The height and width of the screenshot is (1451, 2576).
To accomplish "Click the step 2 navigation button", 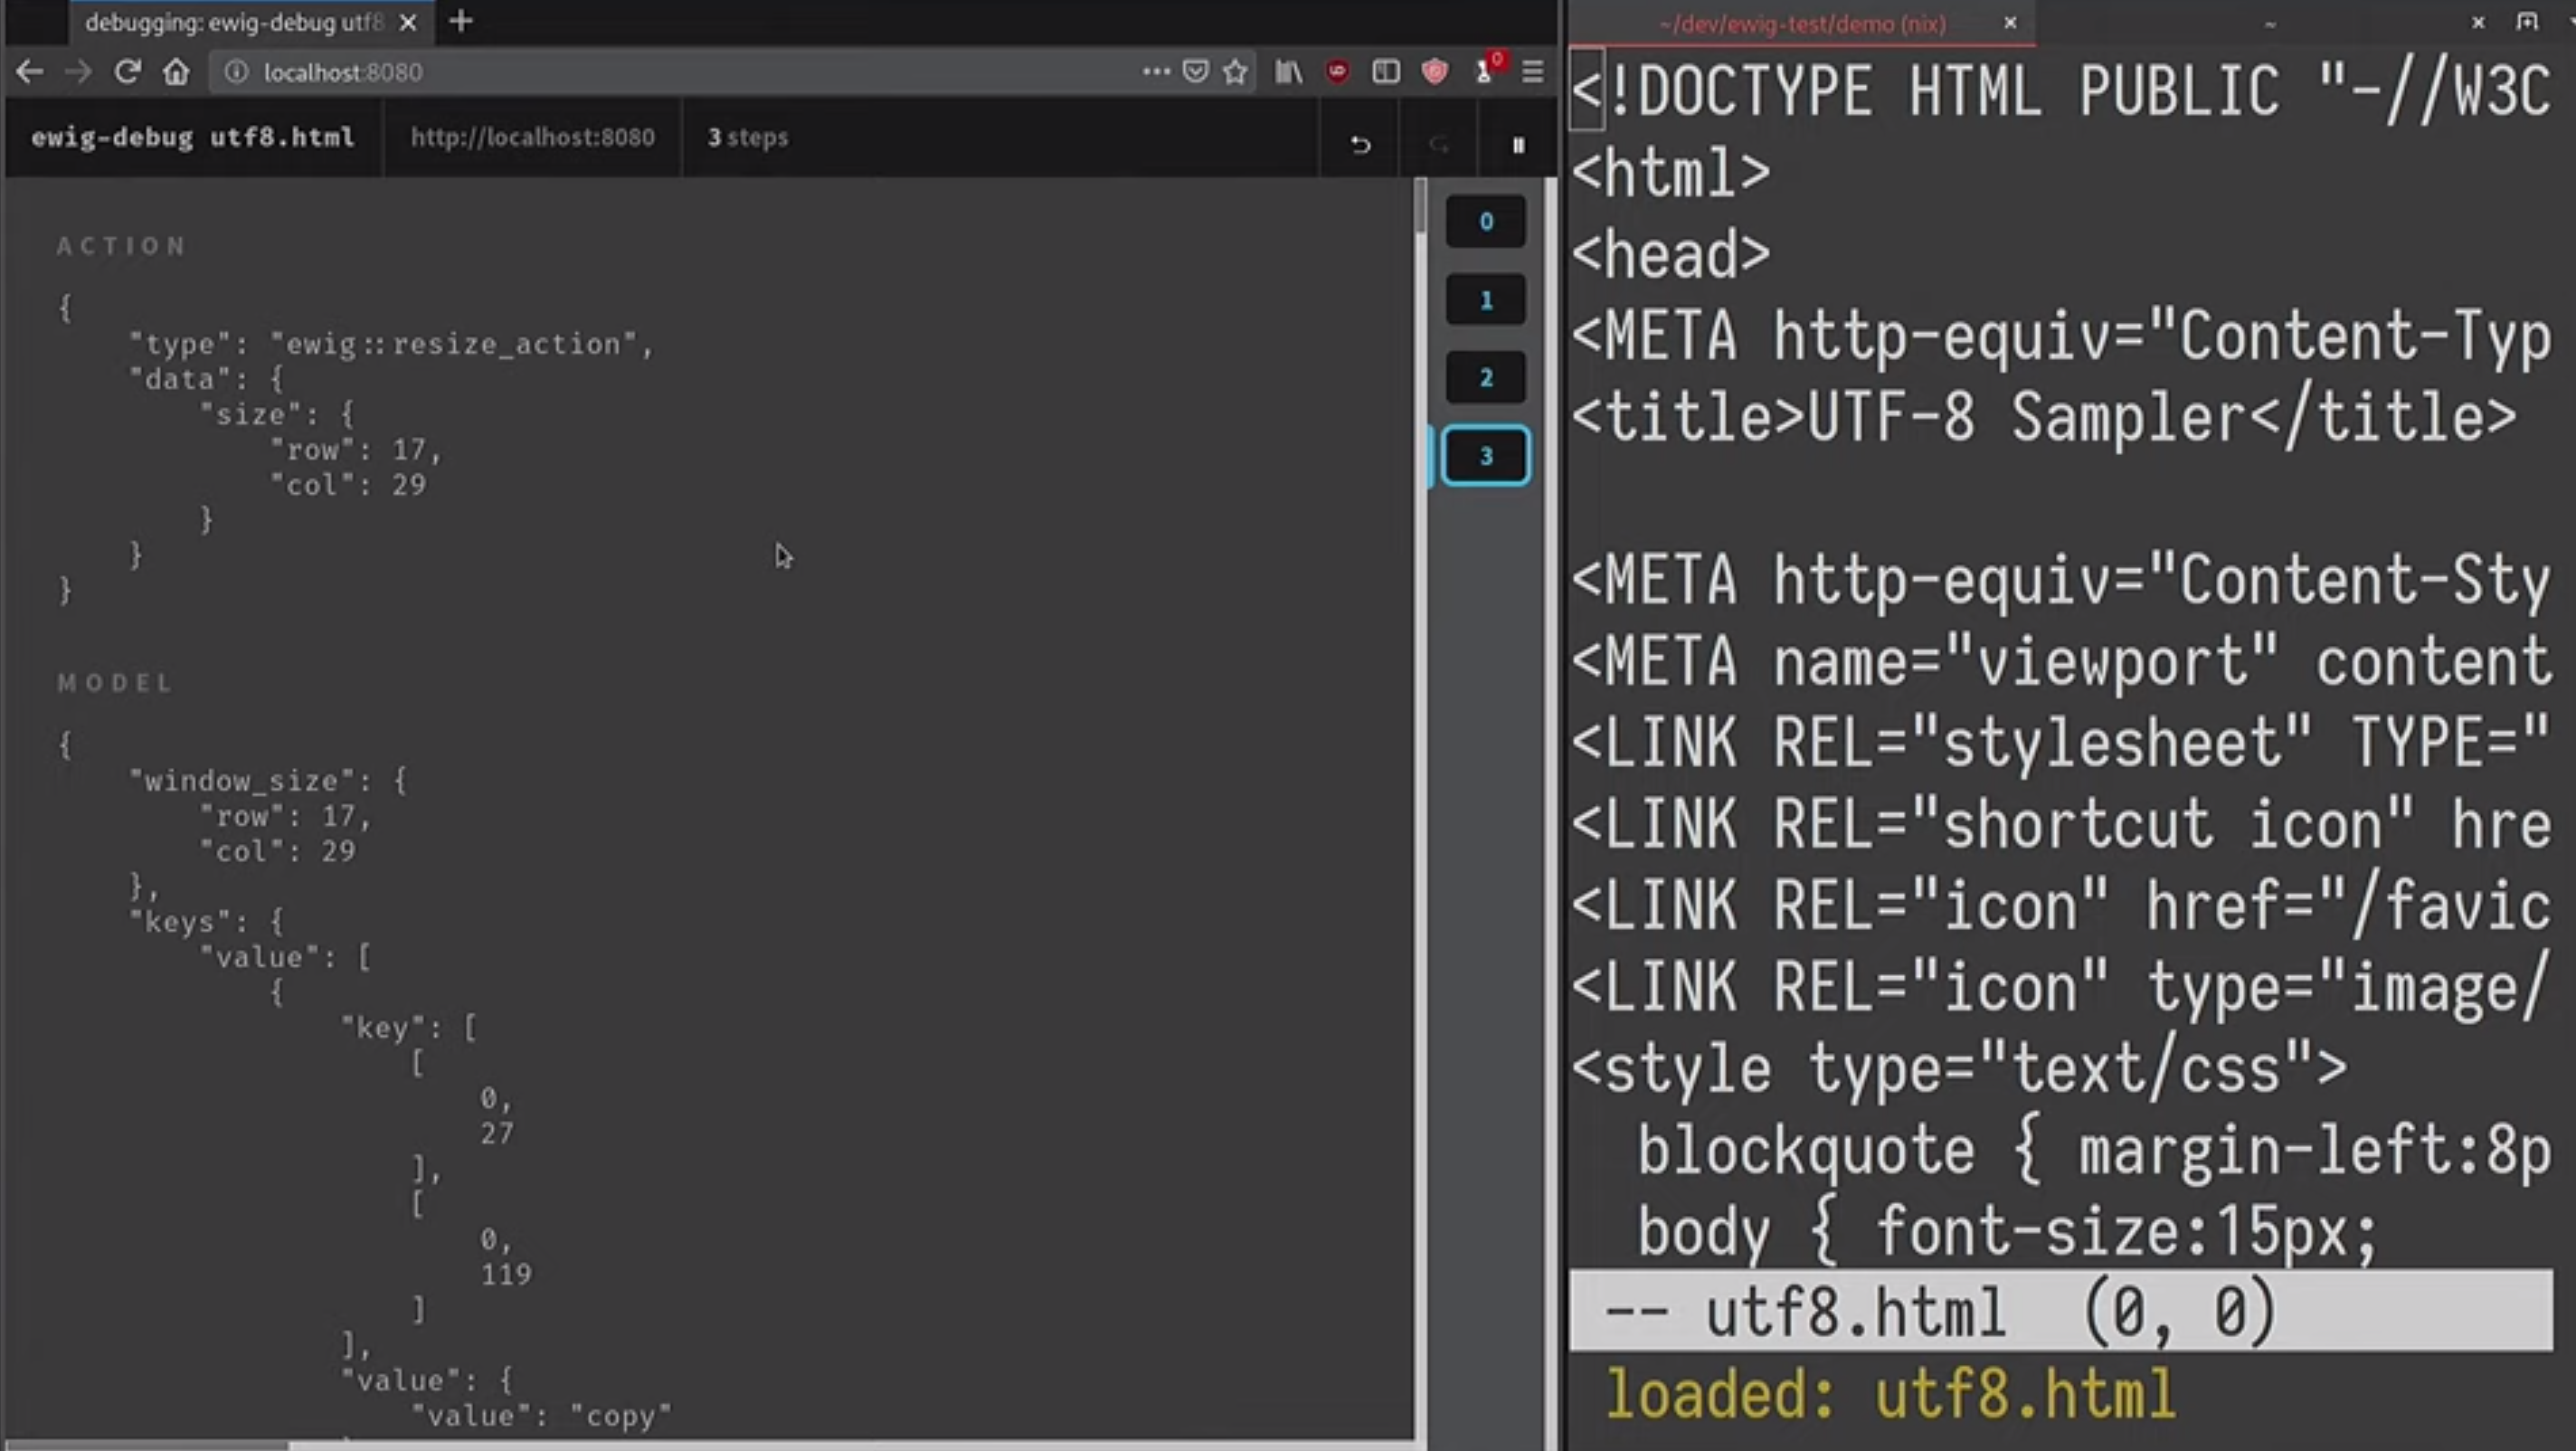I will point(1486,377).
